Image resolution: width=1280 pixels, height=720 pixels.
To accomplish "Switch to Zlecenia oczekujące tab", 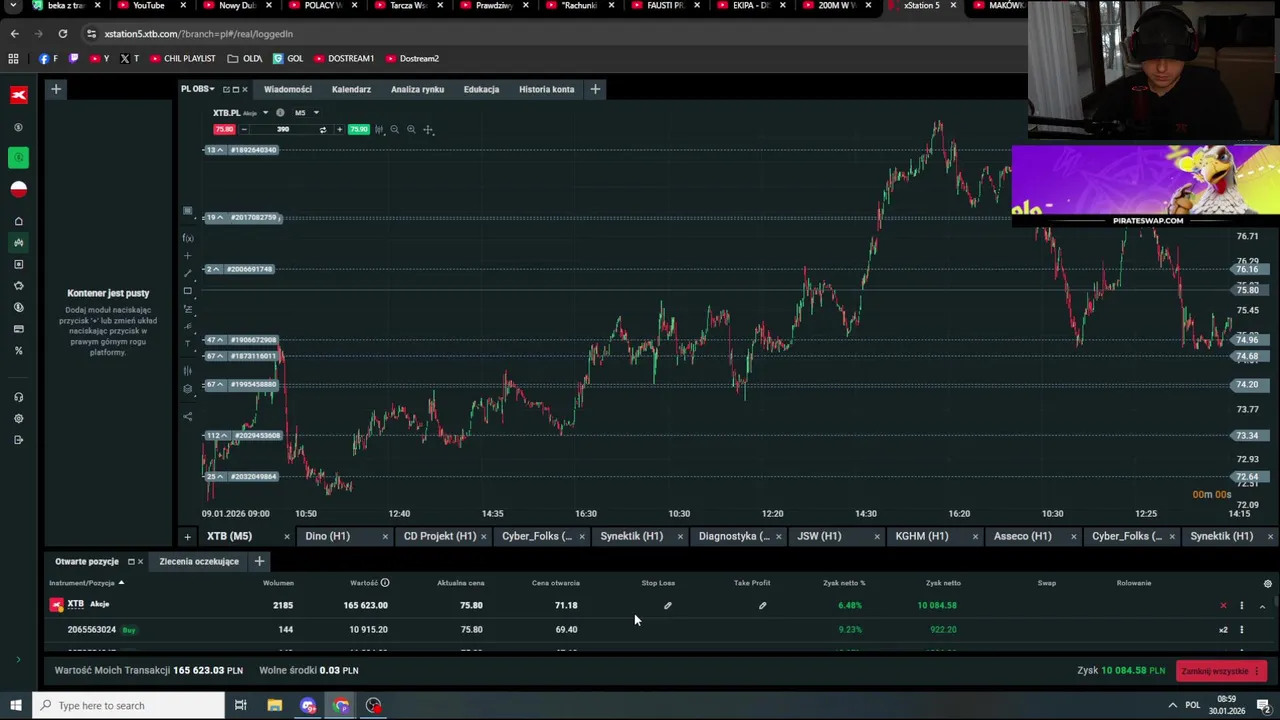I will (199, 562).
